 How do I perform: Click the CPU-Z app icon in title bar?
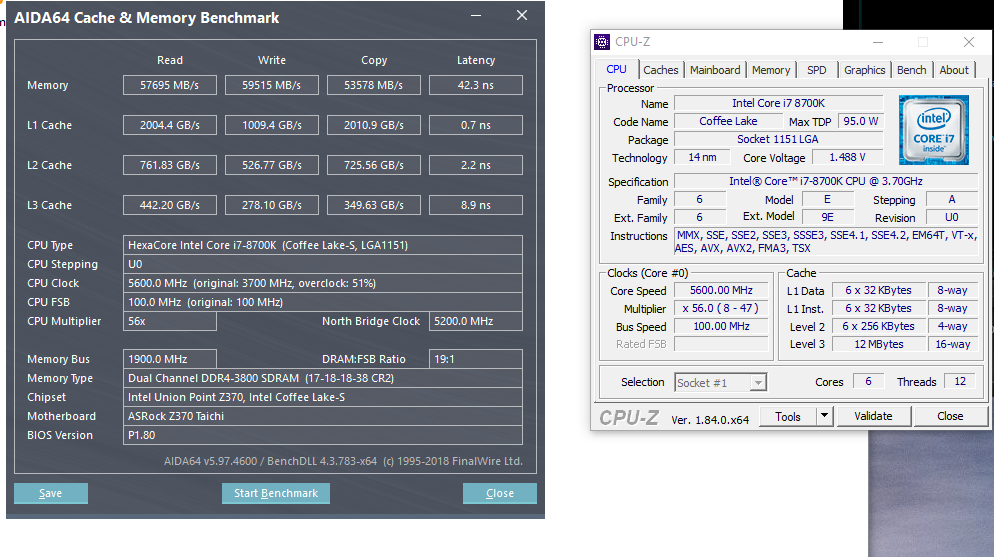602,42
